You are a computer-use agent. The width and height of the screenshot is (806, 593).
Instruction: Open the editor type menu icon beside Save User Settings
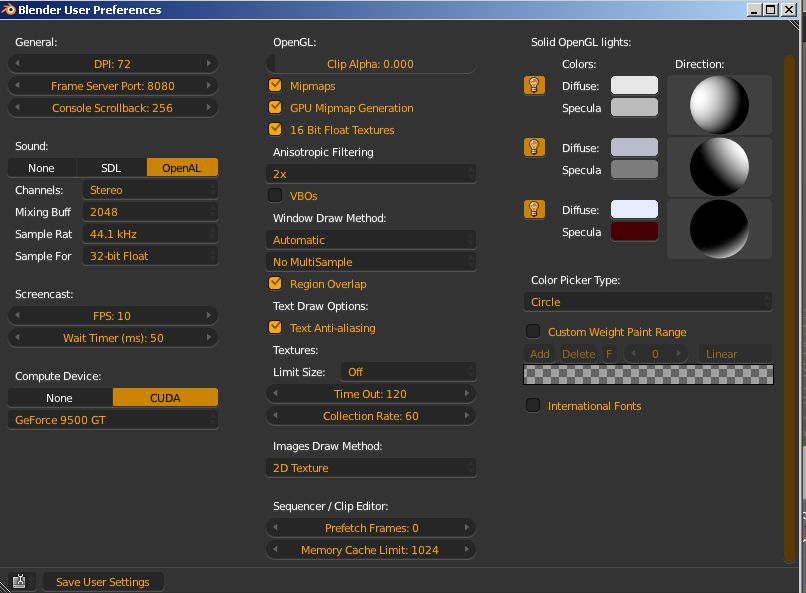pyautogui.click(x=19, y=581)
